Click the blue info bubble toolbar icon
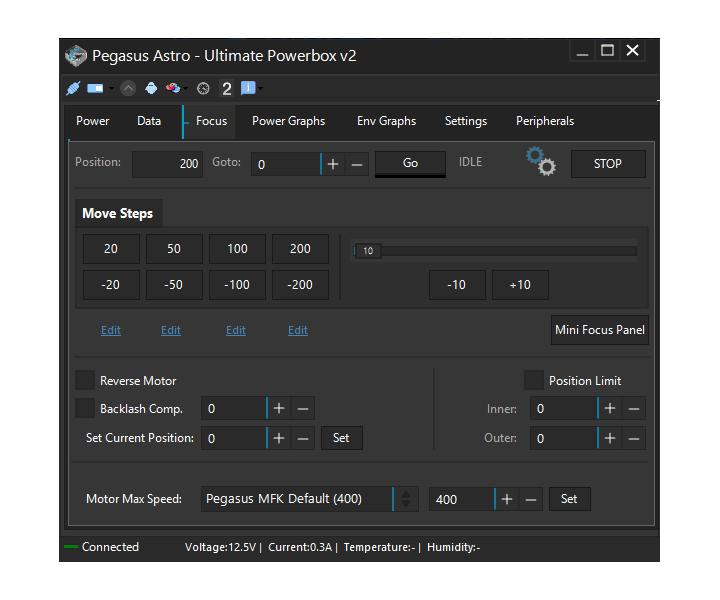This screenshot has width=720, height=600. point(247,88)
